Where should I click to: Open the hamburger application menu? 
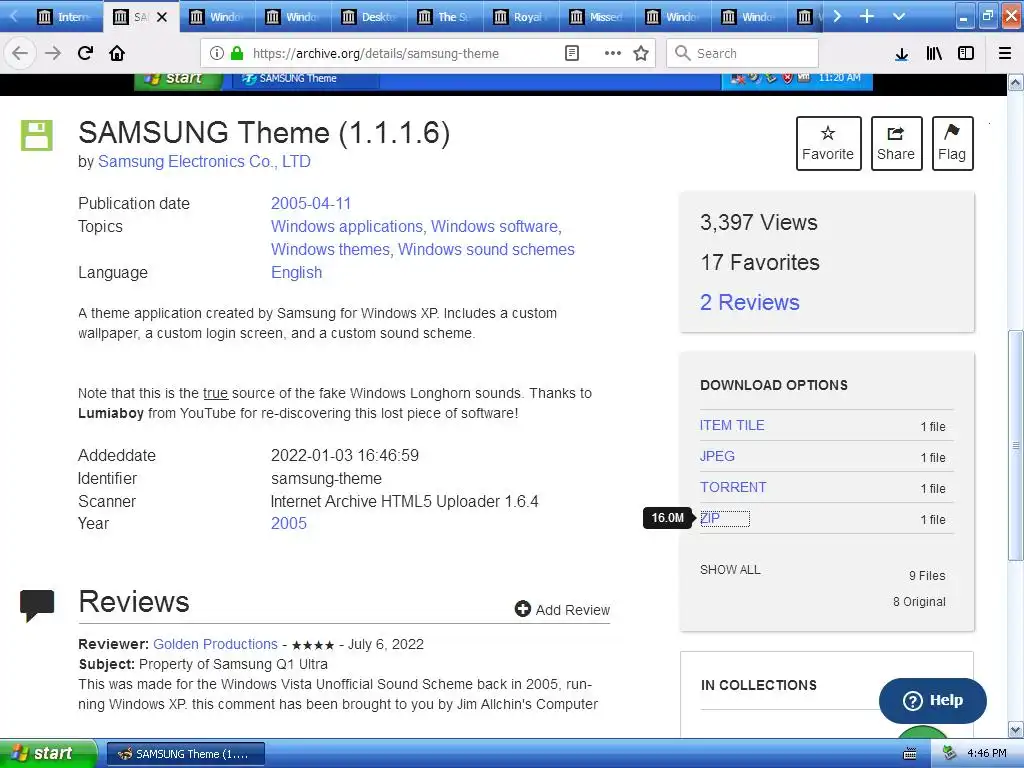click(1005, 54)
